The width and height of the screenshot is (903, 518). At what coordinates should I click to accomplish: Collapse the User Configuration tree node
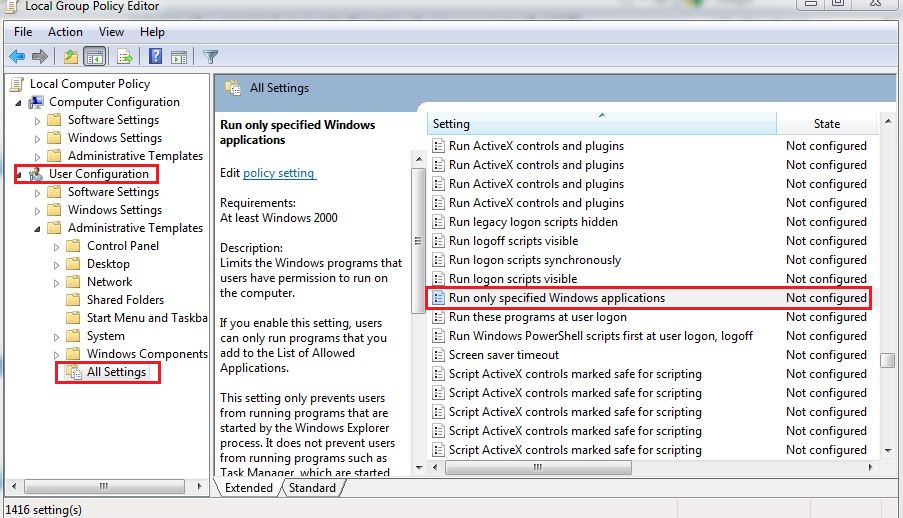[x=18, y=174]
